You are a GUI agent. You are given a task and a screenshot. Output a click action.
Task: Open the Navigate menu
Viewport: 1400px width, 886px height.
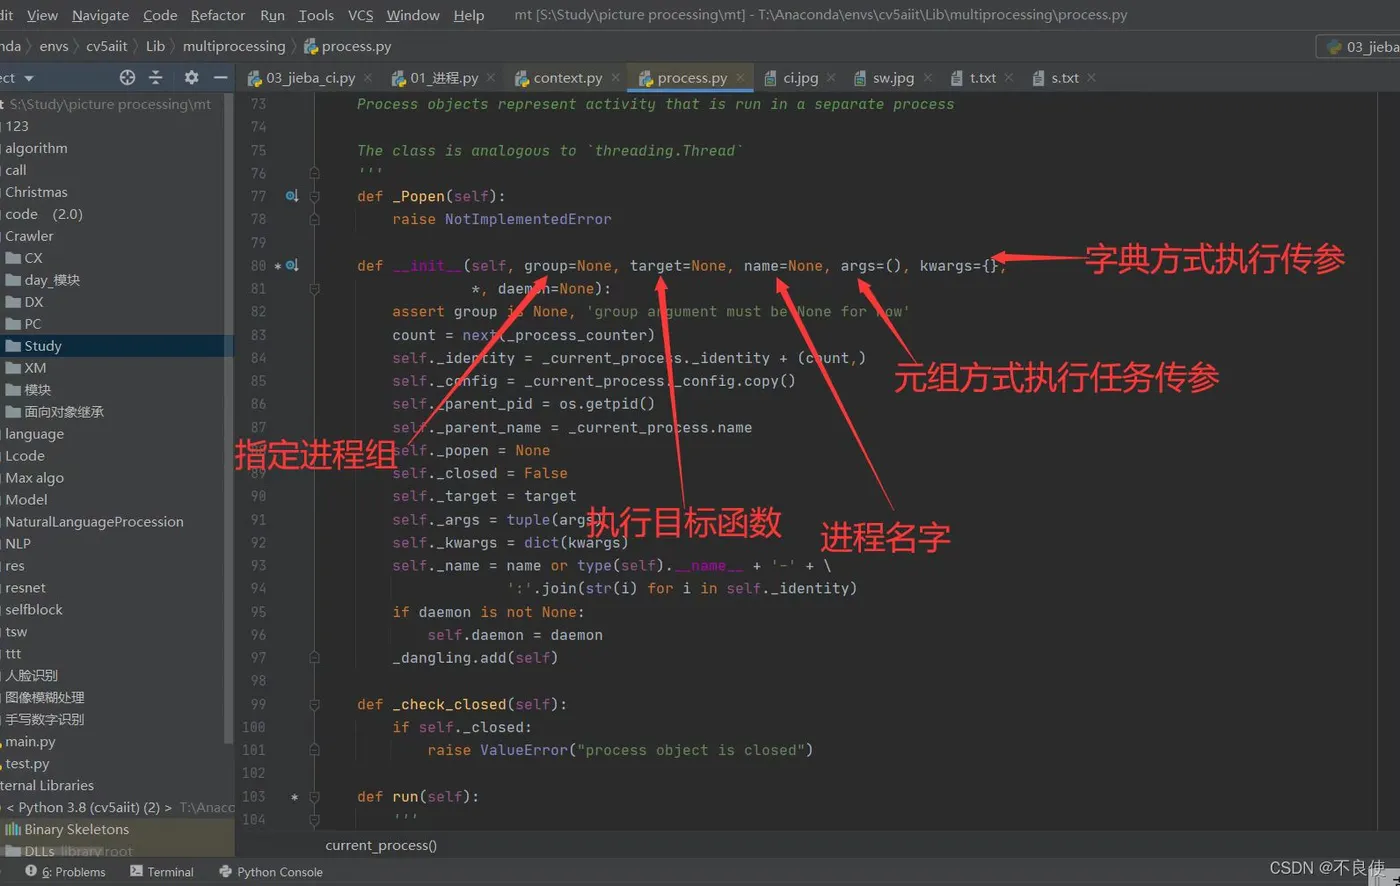(100, 15)
